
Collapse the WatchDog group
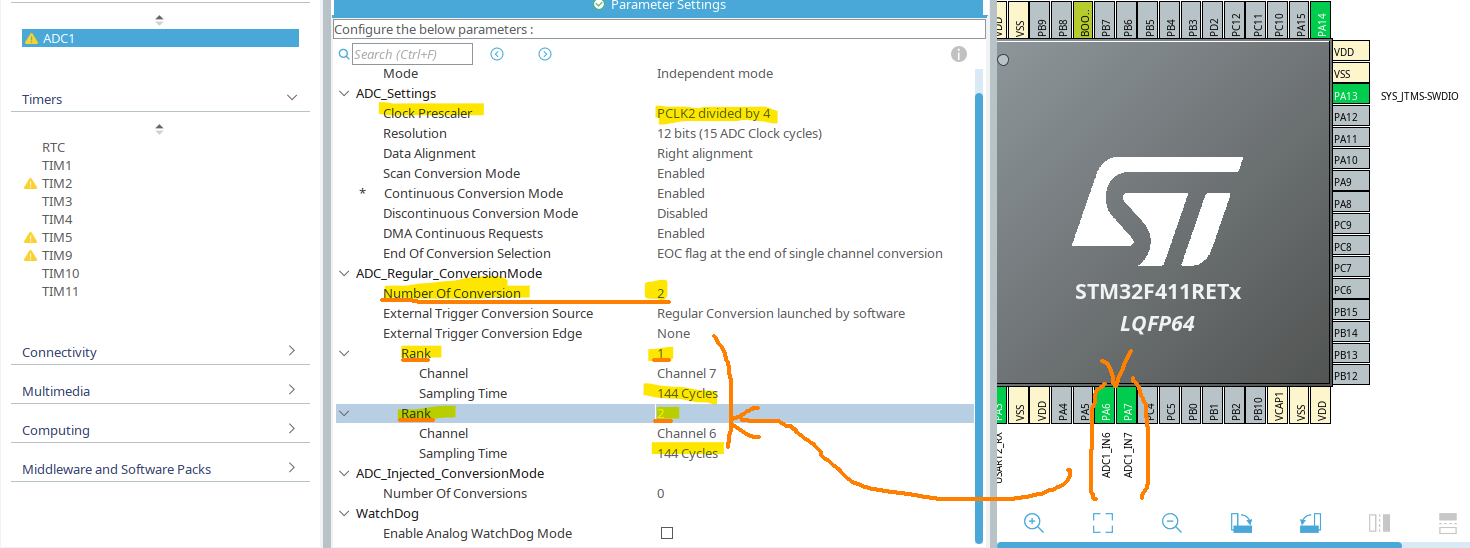[344, 513]
